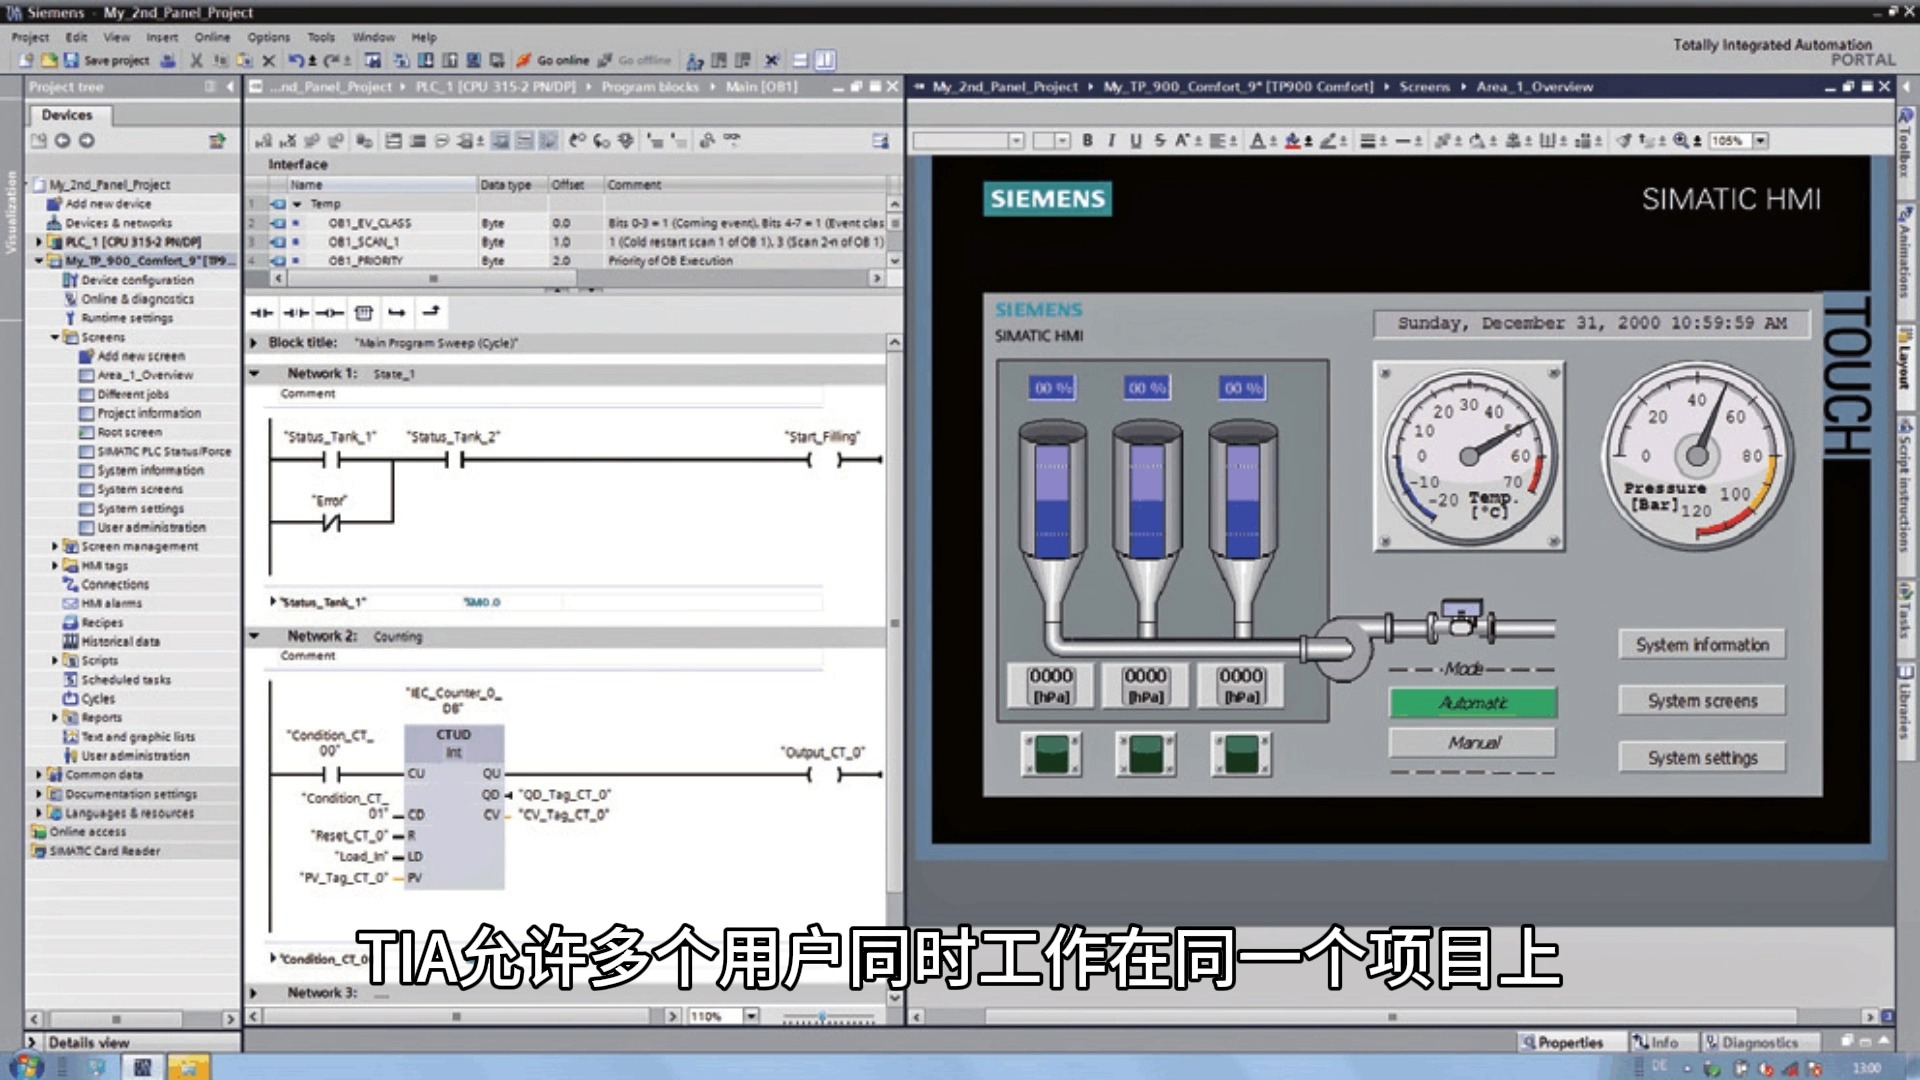Image resolution: width=1920 pixels, height=1080 pixels.
Task: Click the split editor vertically icon
Action: click(825, 60)
